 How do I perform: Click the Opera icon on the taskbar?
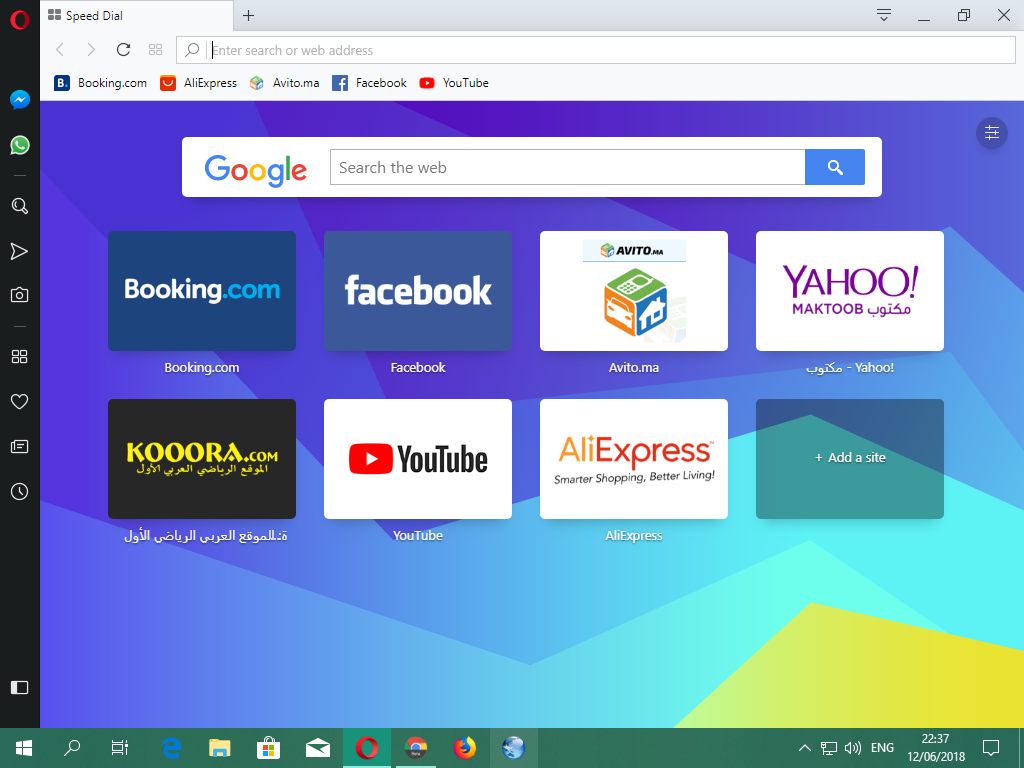tap(367, 748)
